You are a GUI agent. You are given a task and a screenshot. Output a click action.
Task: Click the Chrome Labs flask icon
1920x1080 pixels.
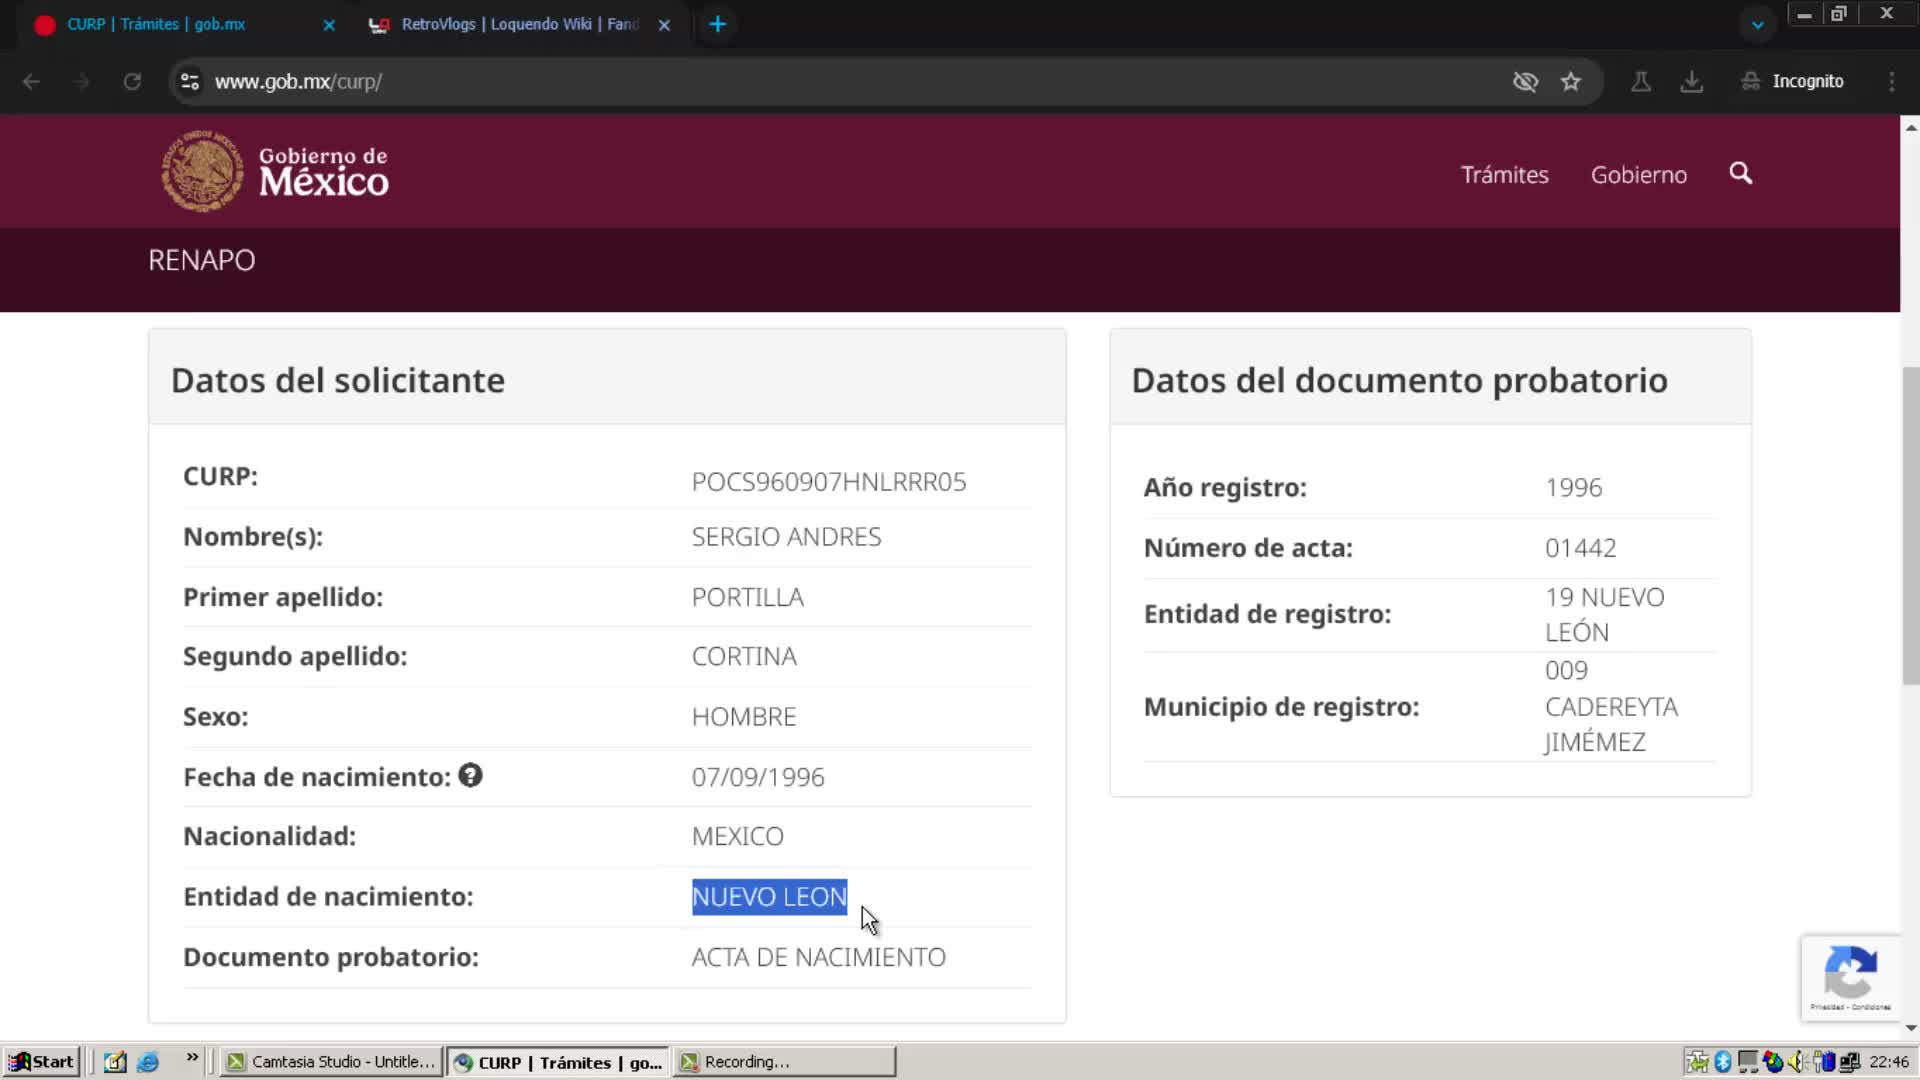point(1641,82)
